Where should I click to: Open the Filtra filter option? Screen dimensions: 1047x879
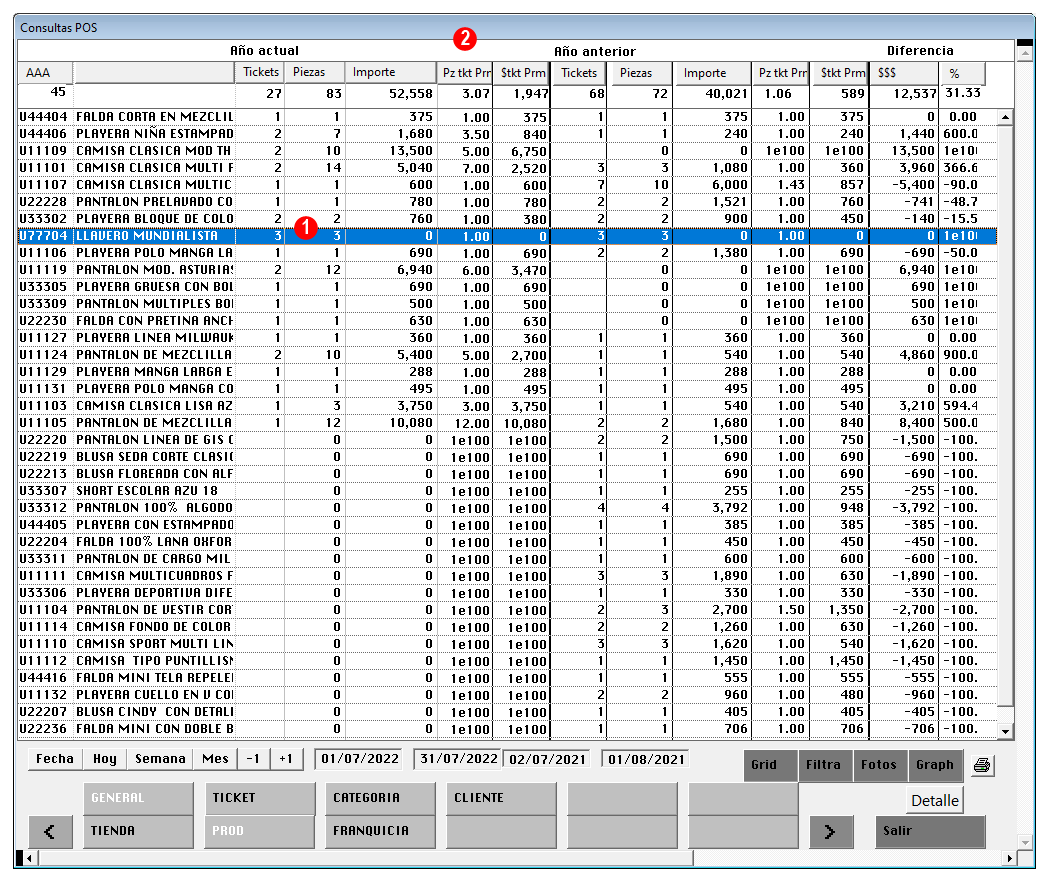(825, 765)
